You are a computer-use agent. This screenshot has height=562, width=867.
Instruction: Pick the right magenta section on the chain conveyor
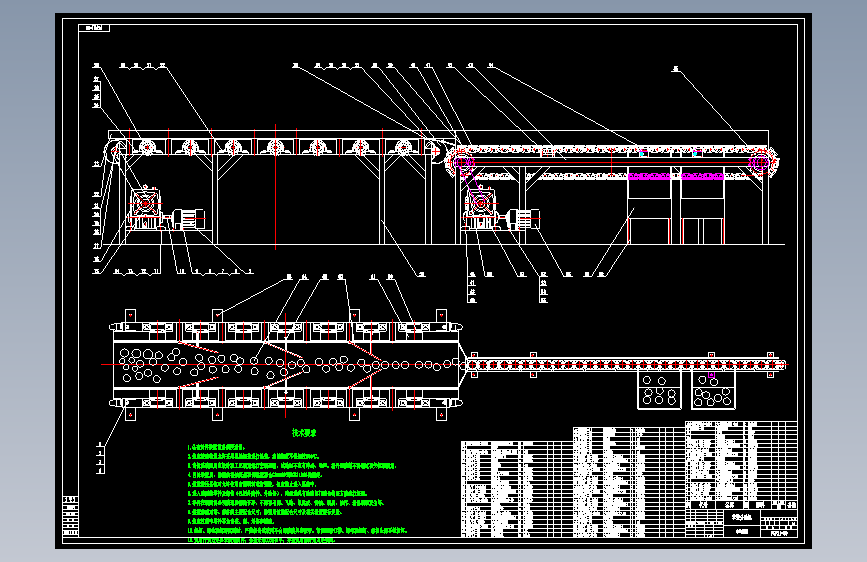tap(702, 176)
